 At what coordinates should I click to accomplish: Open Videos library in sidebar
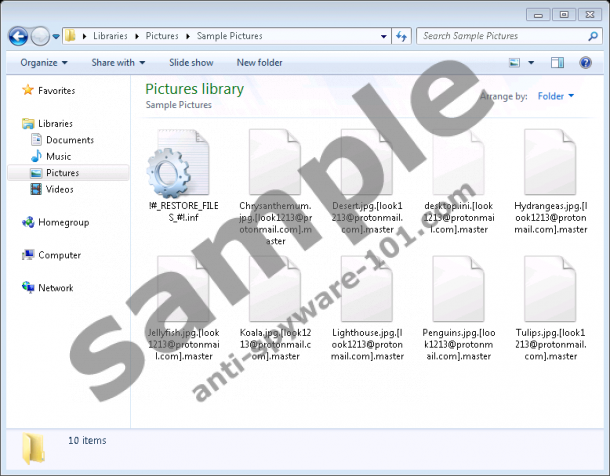click(59, 189)
